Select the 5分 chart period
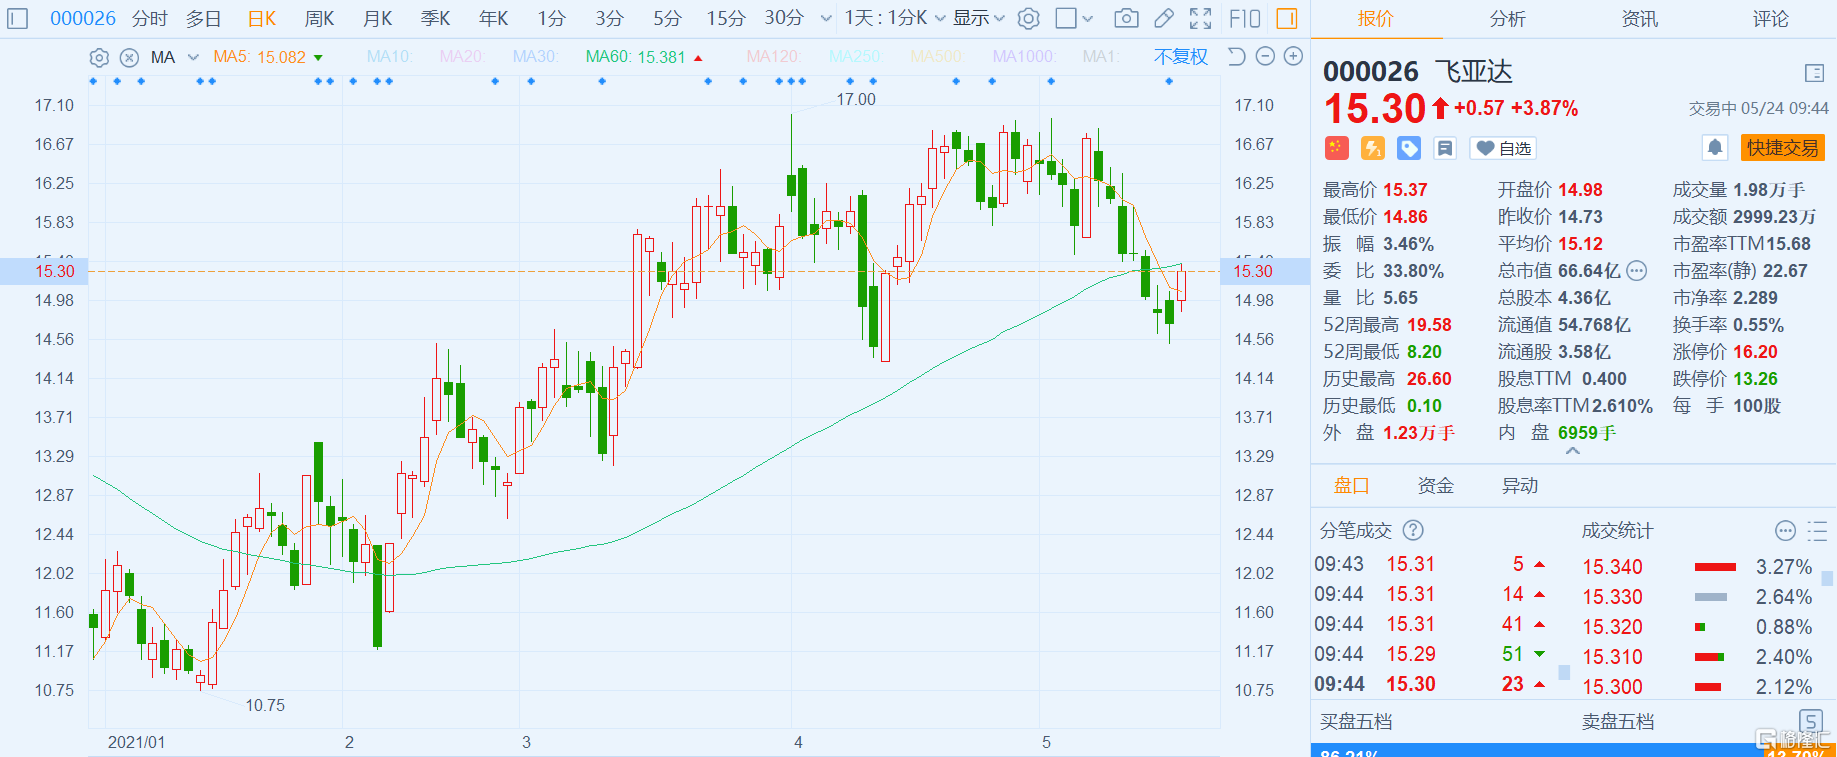The width and height of the screenshot is (1837, 757). point(667,18)
